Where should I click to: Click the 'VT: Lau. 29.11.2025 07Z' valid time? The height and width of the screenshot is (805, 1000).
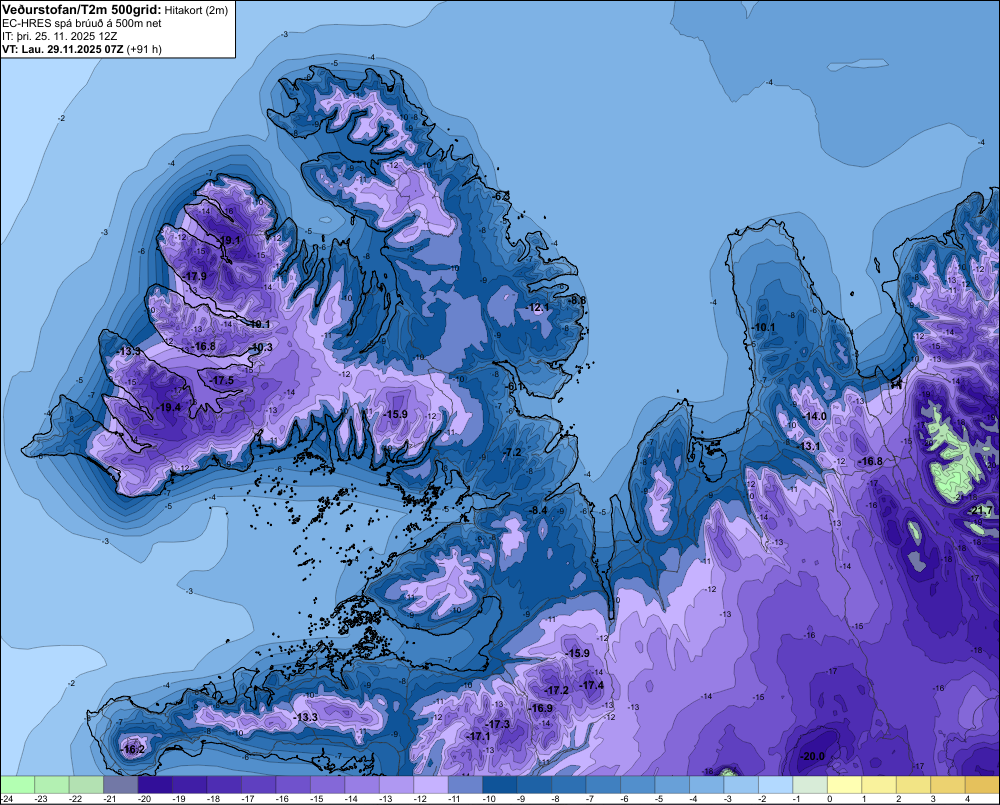[x=63, y=49]
